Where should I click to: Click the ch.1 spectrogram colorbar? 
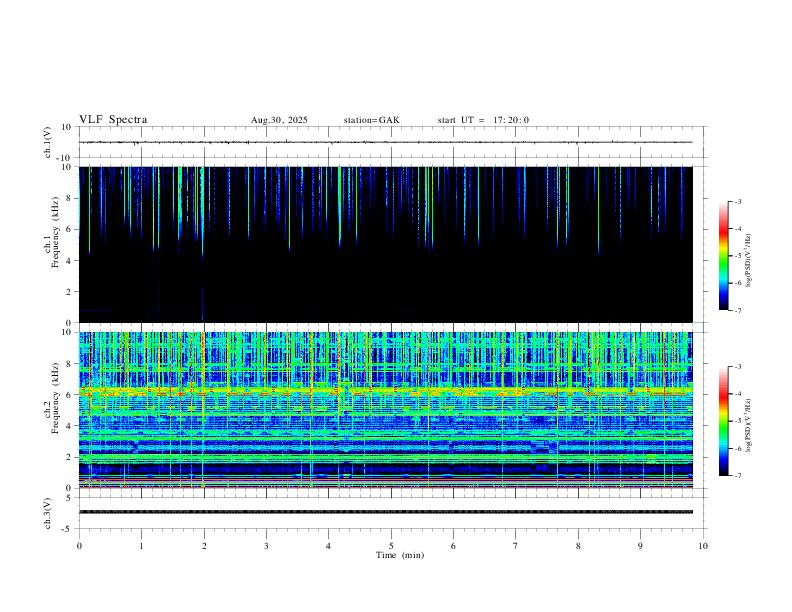click(723, 256)
